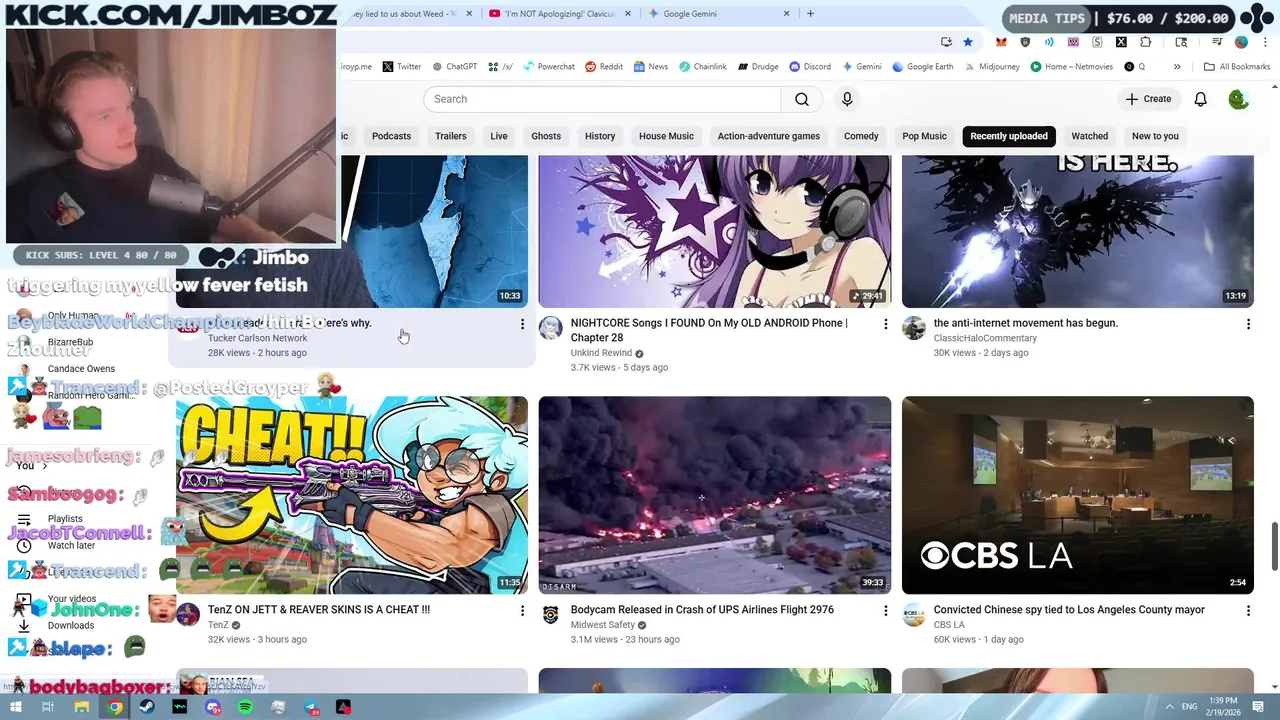Click the YouTube Create button
The image size is (1280, 720).
coord(1148,99)
